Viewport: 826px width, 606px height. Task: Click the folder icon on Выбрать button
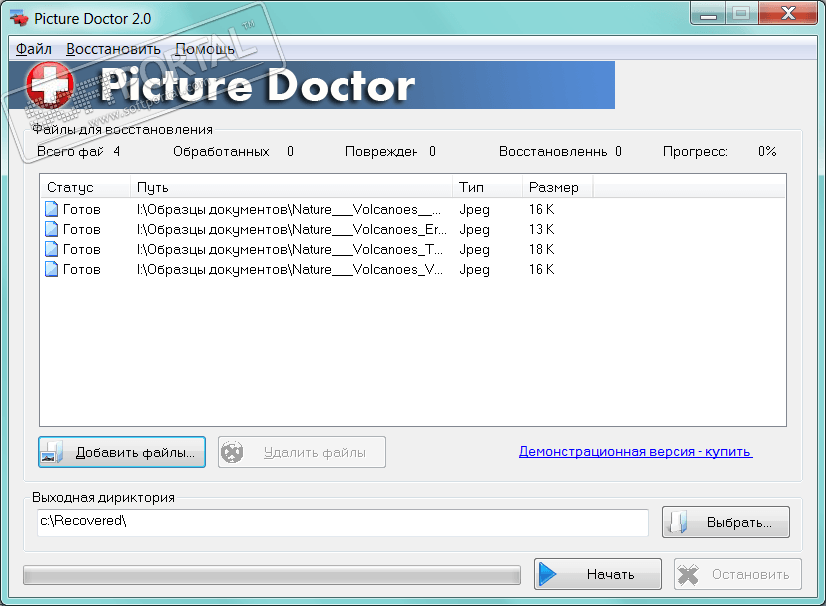click(678, 522)
